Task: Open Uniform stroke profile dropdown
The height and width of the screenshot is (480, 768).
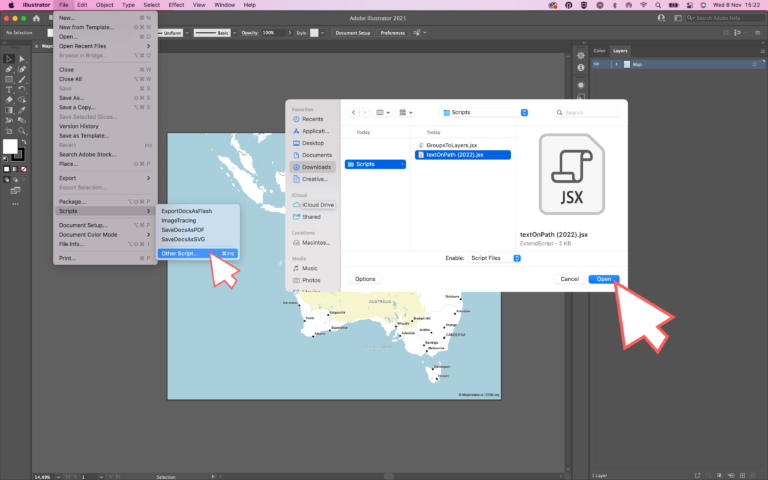Action: pyautogui.click(x=187, y=33)
